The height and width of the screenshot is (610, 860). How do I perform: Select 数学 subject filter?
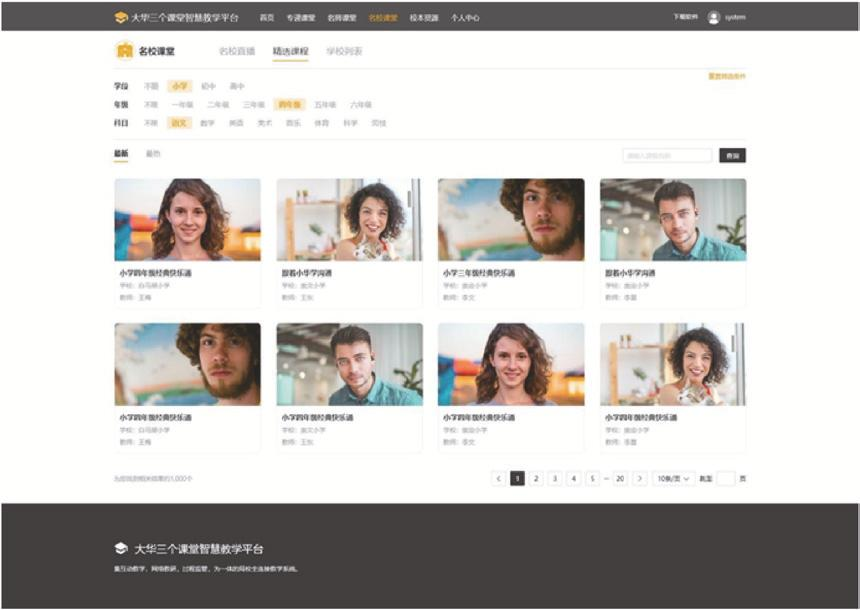(207, 123)
